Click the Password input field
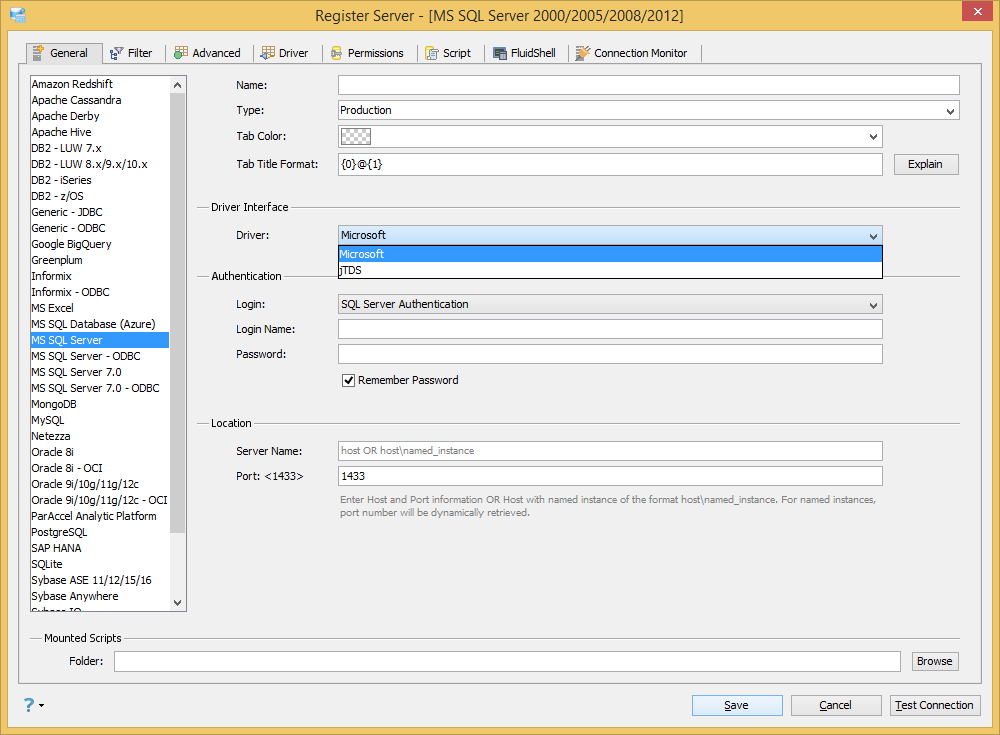The height and width of the screenshot is (735, 1000). point(610,354)
